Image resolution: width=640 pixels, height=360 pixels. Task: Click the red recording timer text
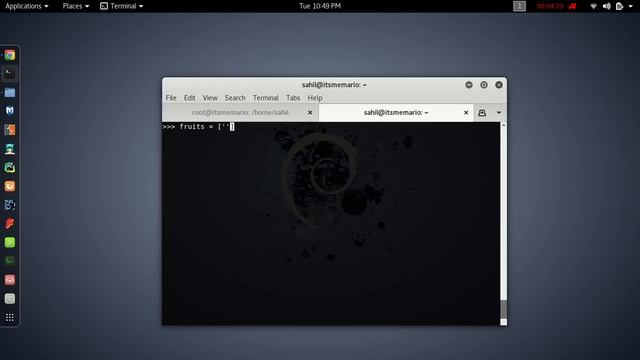(550, 6)
